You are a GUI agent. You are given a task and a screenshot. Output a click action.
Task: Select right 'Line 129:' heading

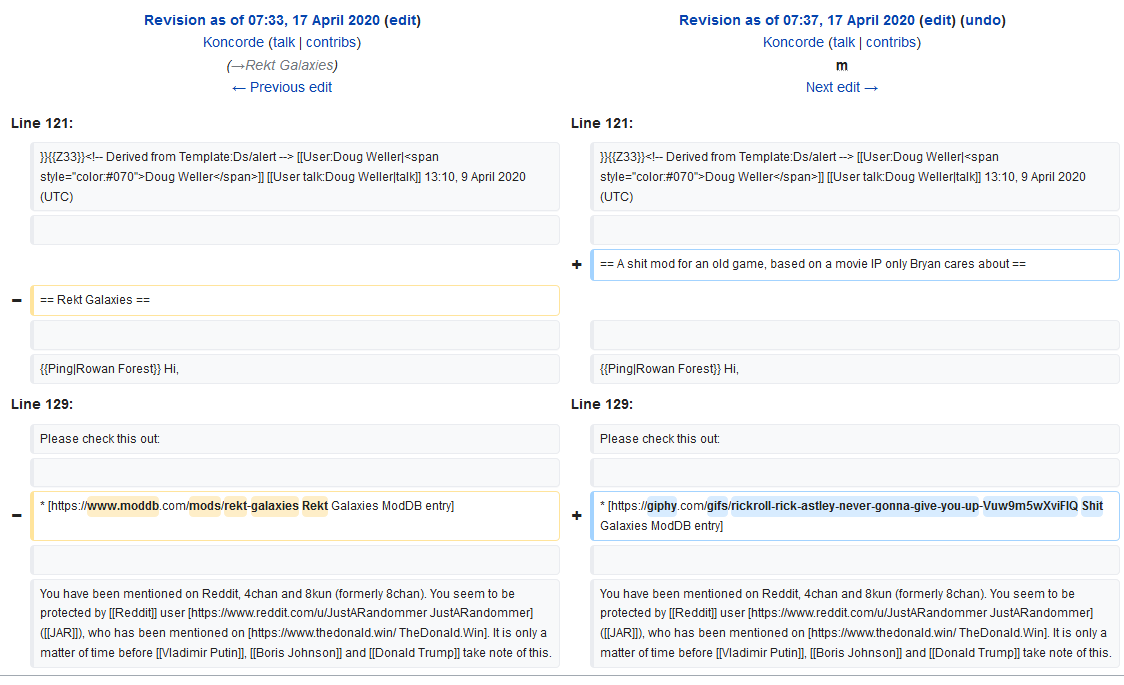pyautogui.click(x=601, y=404)
